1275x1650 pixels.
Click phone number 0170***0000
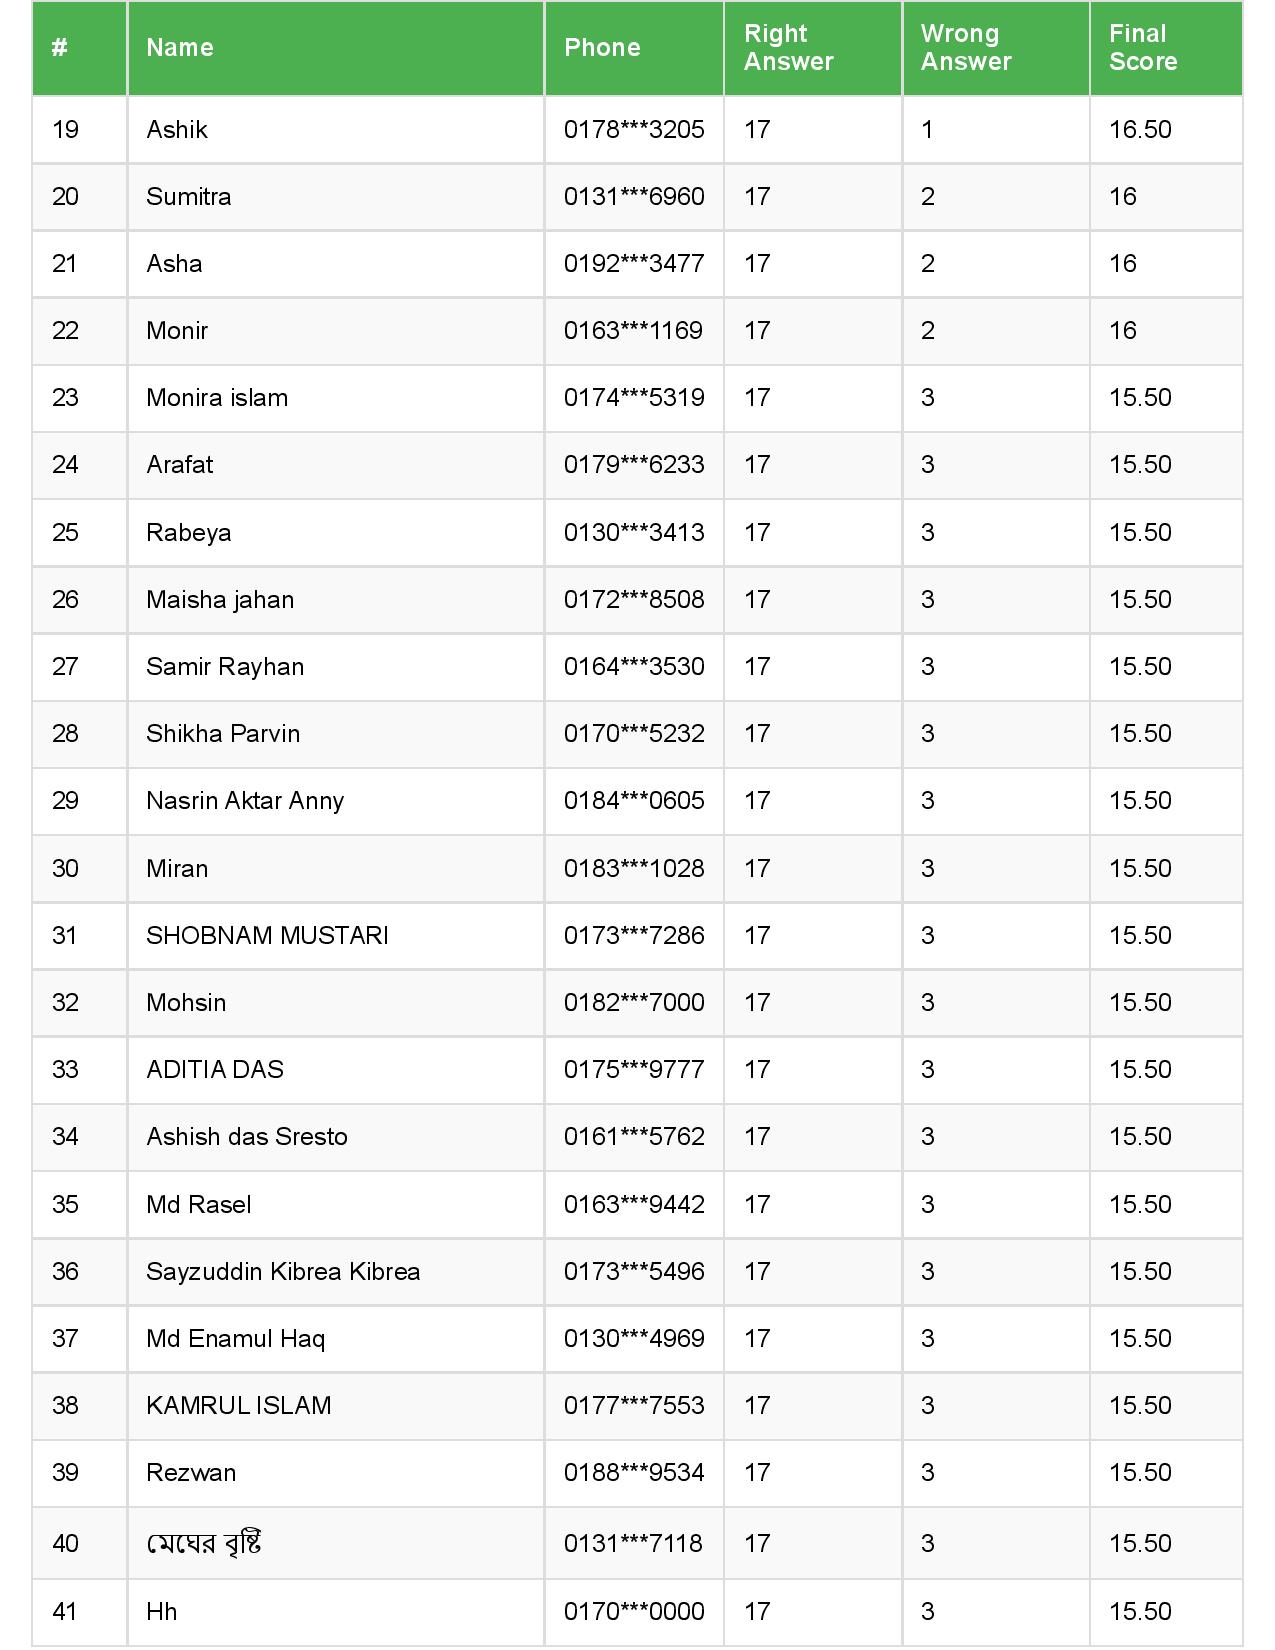634,1612
